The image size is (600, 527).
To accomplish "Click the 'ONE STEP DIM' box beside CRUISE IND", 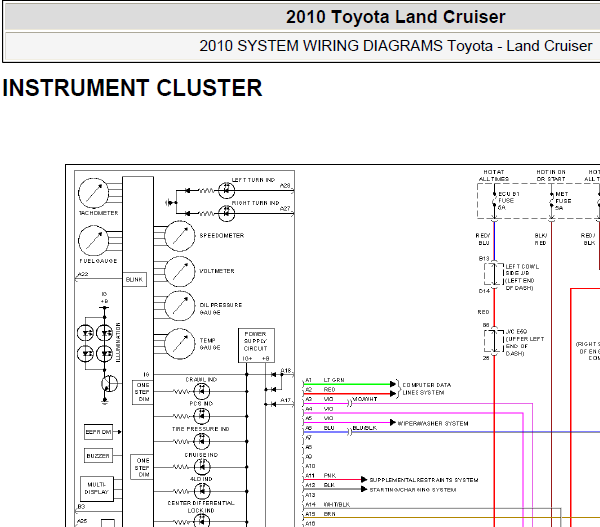I will coord(142,467).
